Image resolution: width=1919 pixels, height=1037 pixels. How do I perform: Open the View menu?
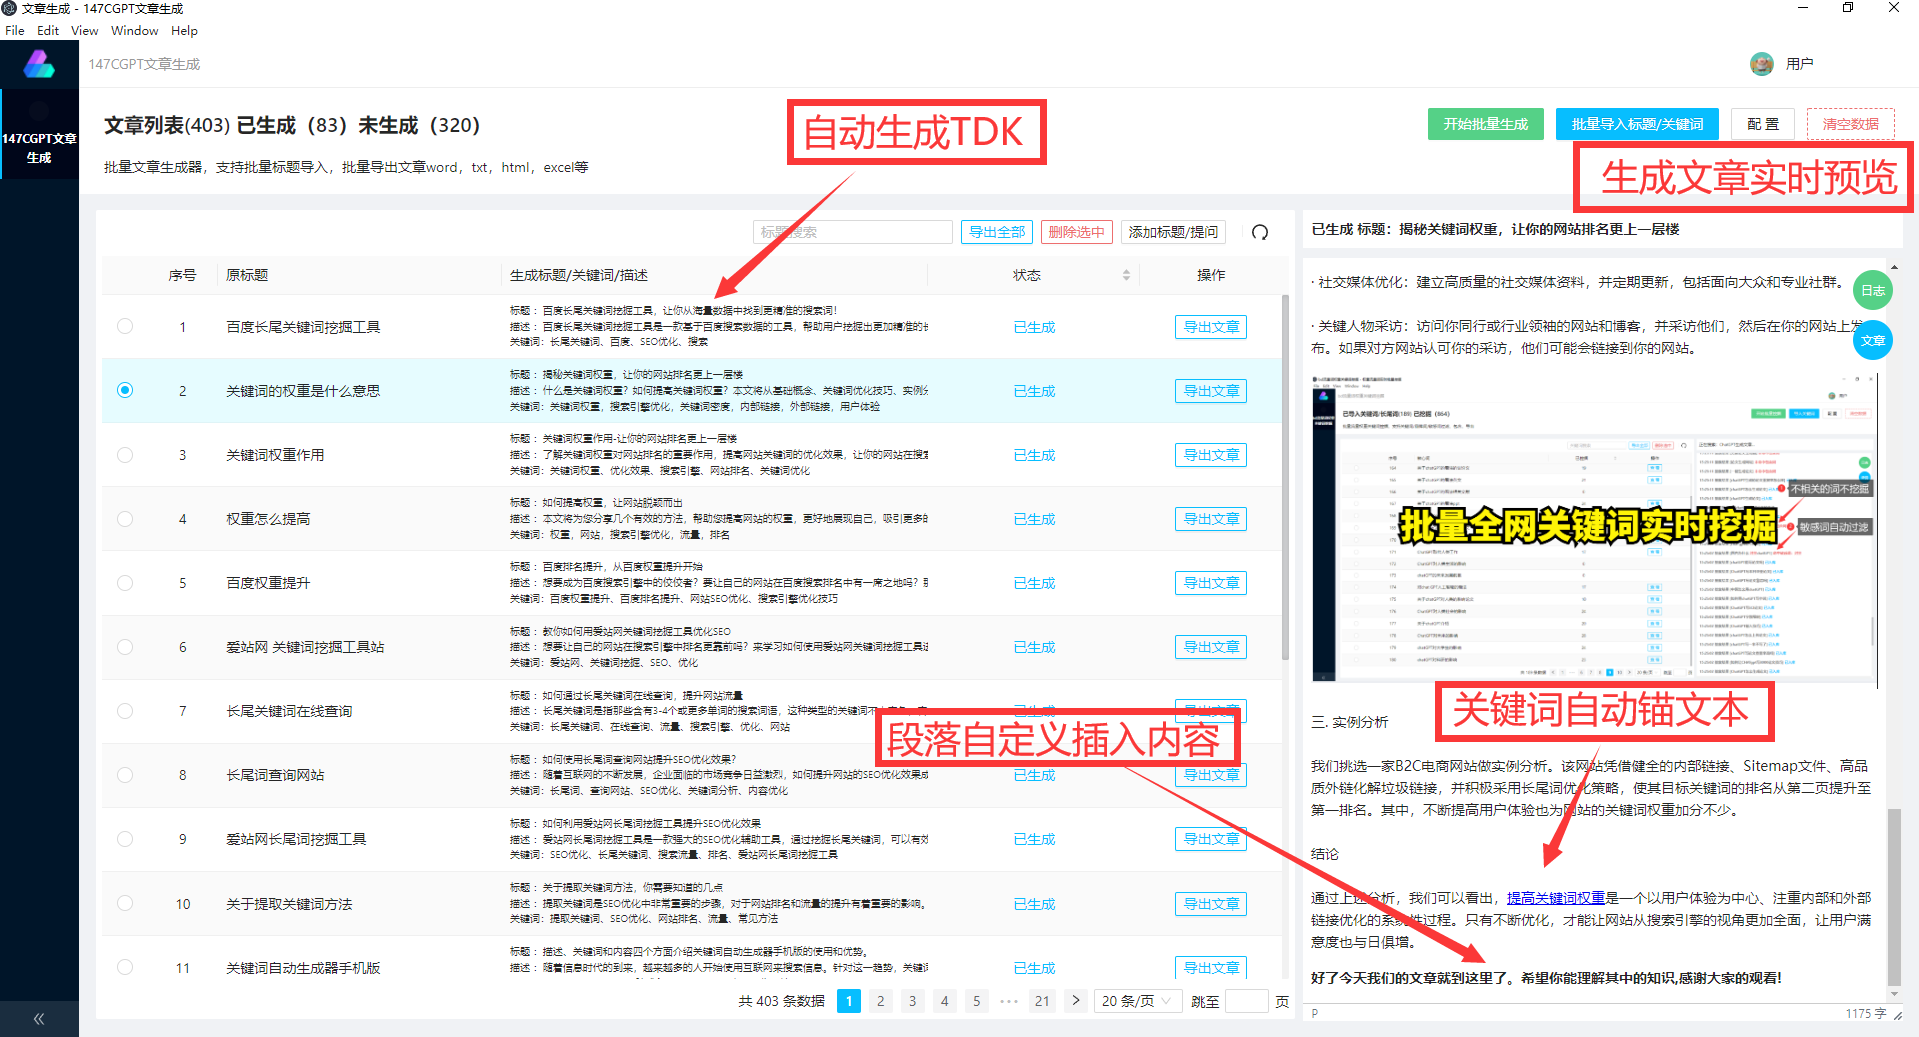pos(84,31)
